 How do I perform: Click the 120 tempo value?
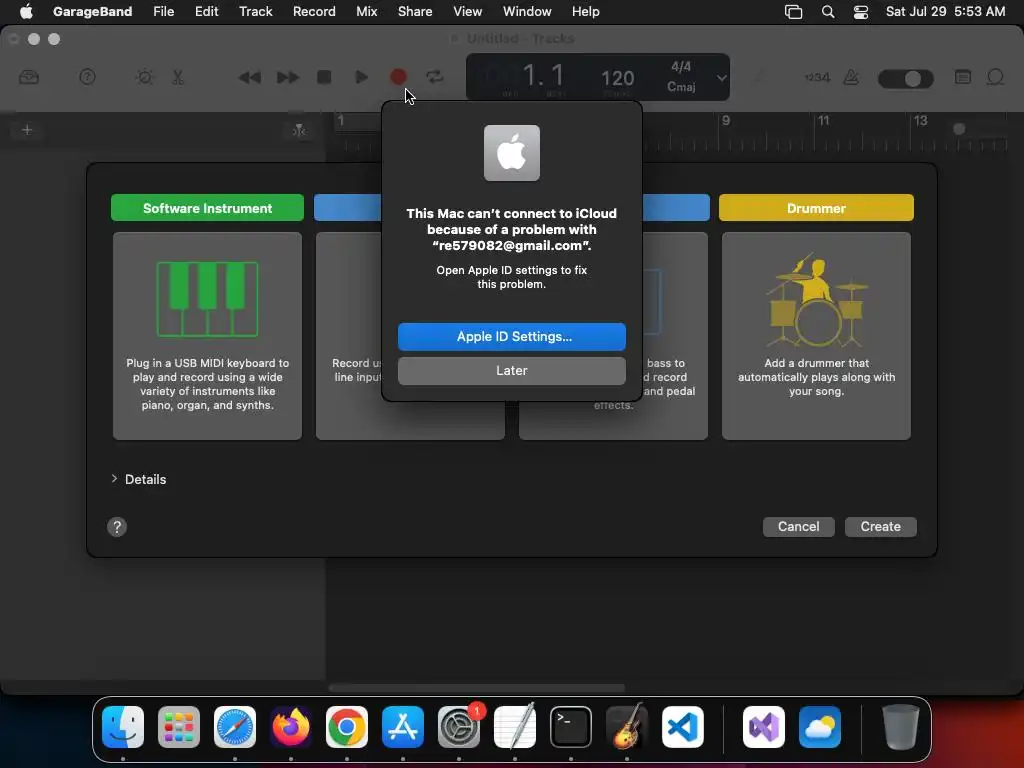[x=617, y=78]
